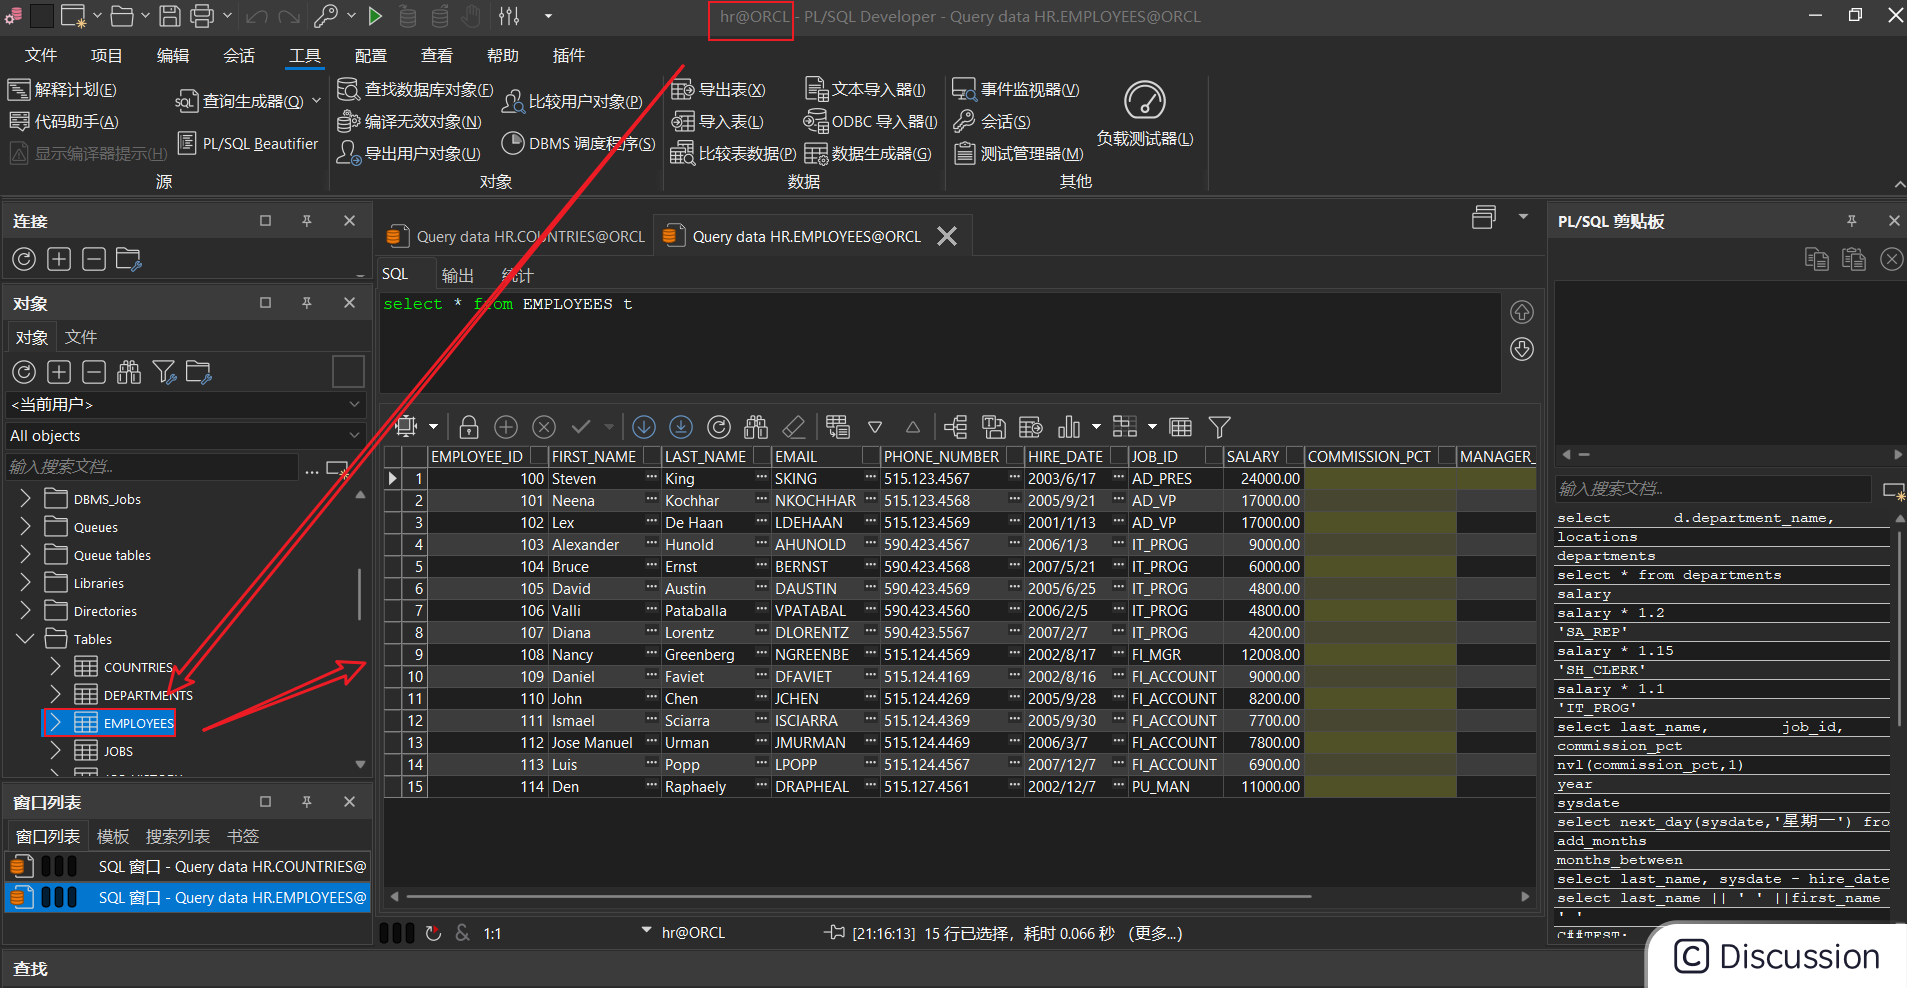Open the <当前用户> user dropdown
1907x988 pixels.
point(185,404)
